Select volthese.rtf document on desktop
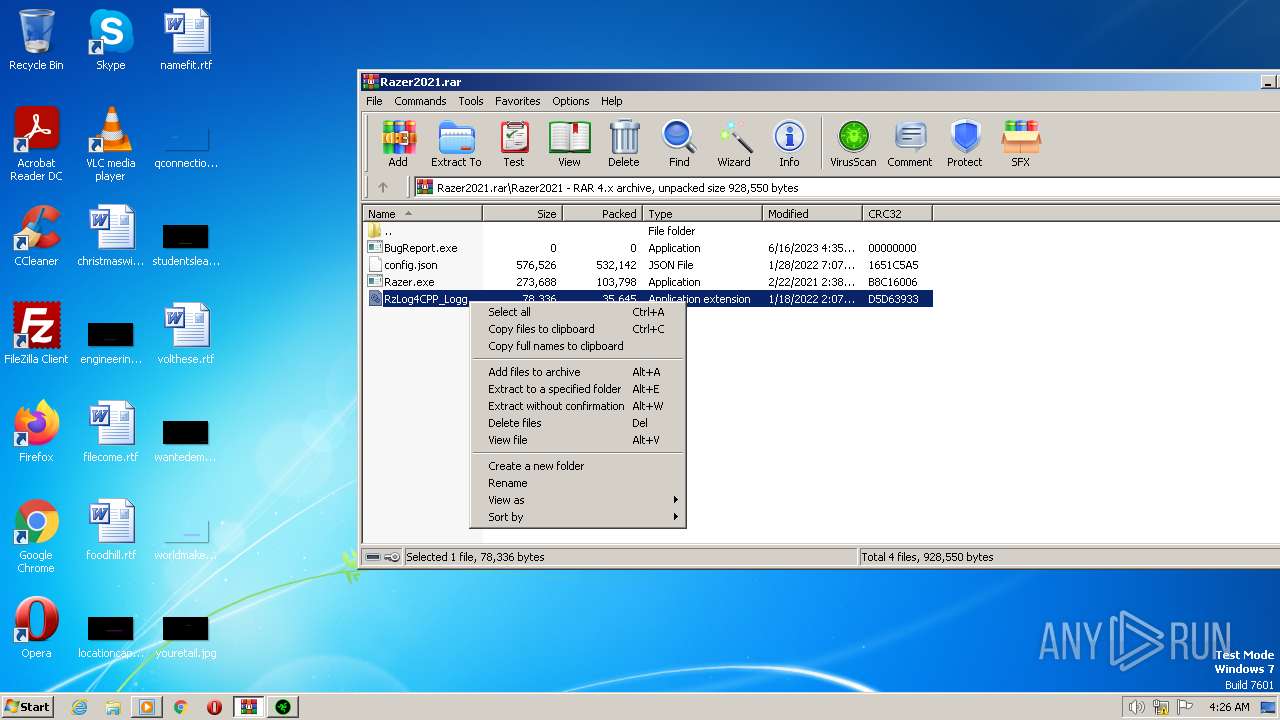Image resolution: width=1280 pixels, height=720 pixels. coord(186,334)
